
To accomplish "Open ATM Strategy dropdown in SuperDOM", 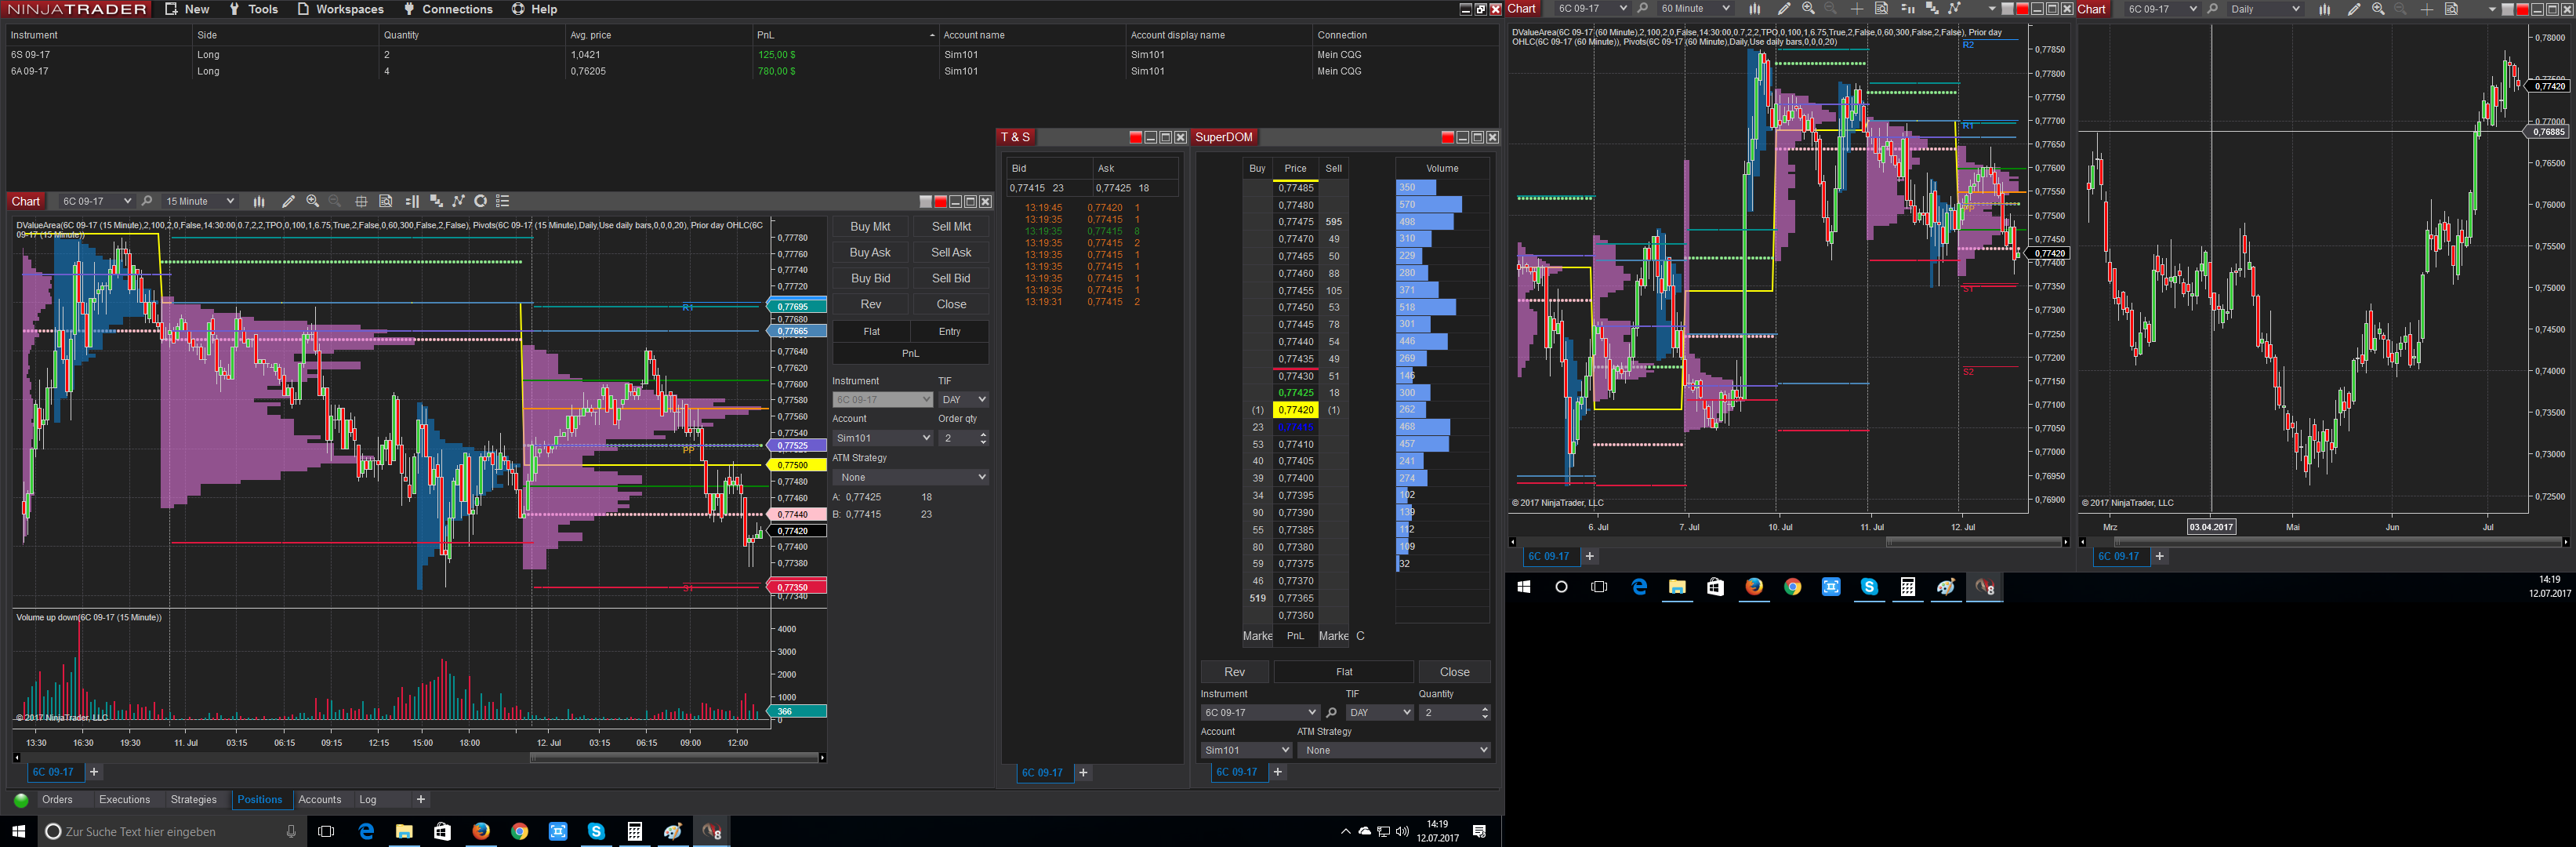I will 1393,750.
